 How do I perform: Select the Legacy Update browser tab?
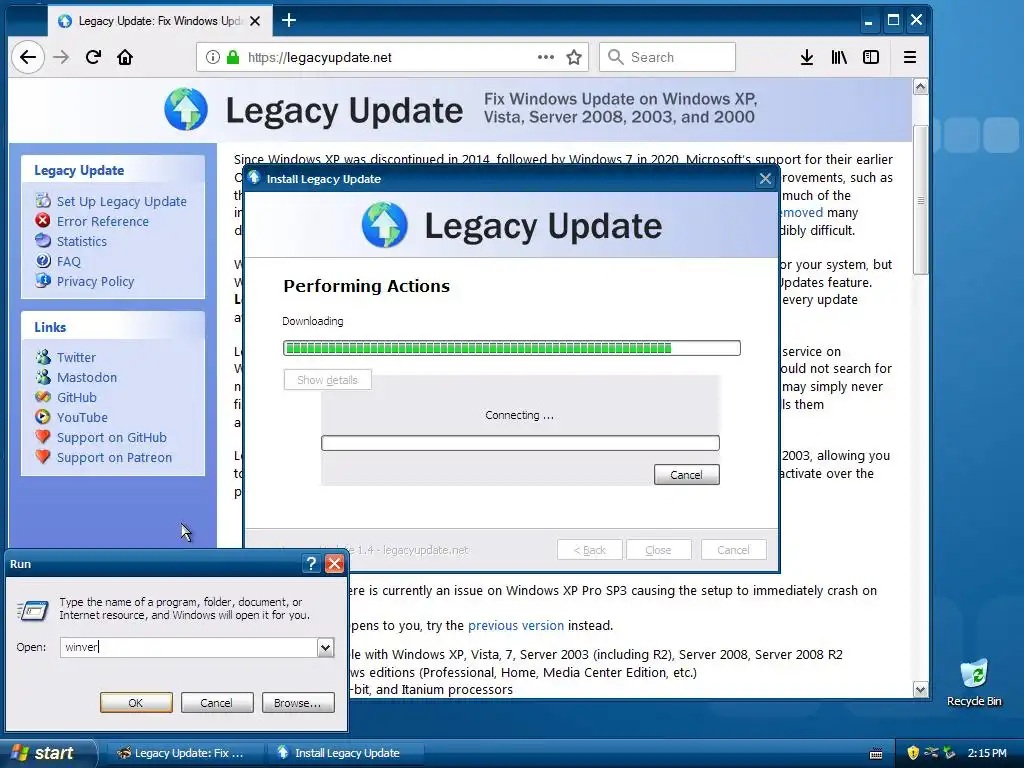(159, 21)
